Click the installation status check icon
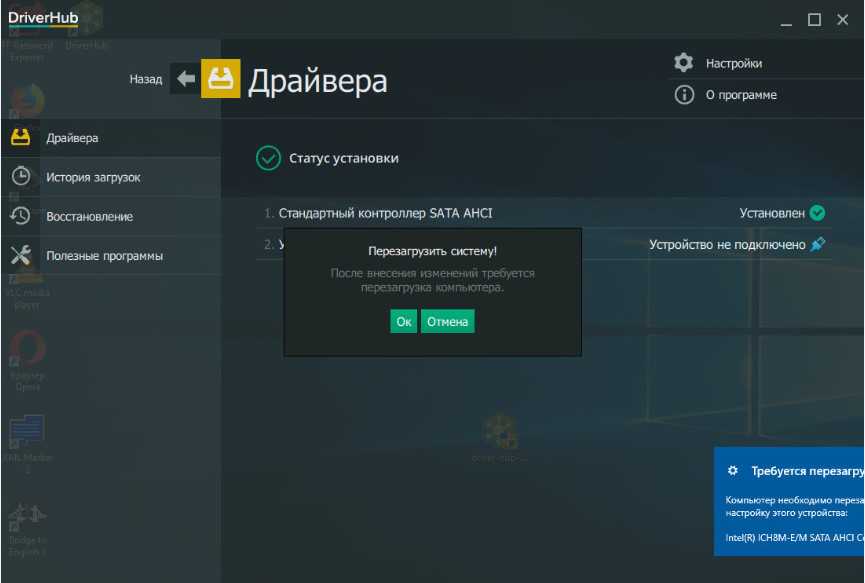Image resolution: width=865 pixels, height=583 pixels. pyautogui.click(x=268, y=158)
